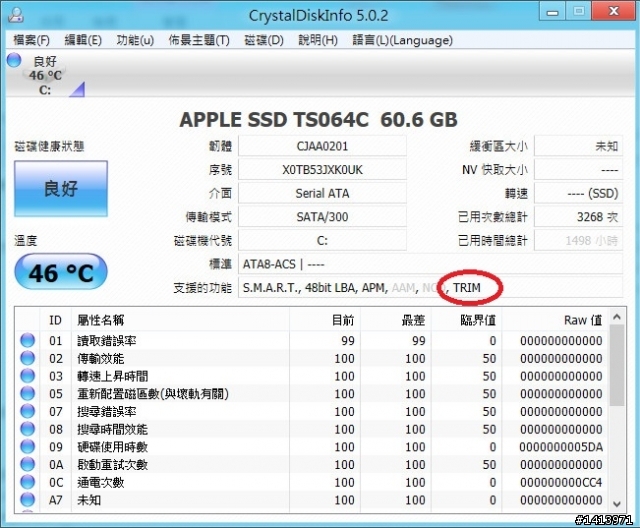Open the 磁碟(D) menu

coord(264,40)
